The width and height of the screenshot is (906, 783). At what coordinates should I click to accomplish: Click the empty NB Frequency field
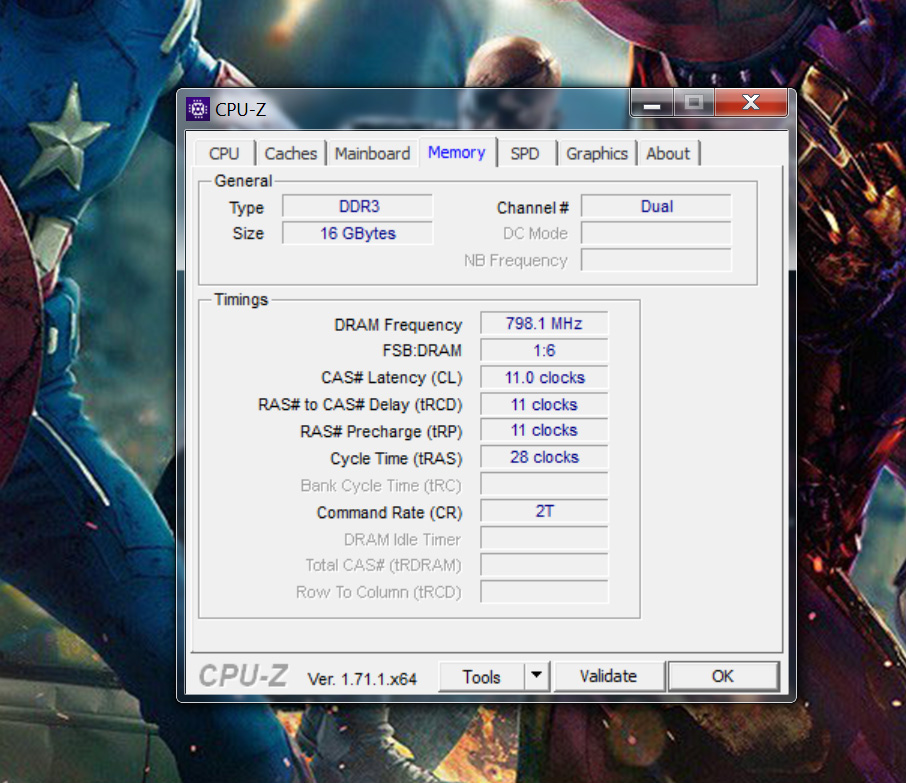[656, 260]
